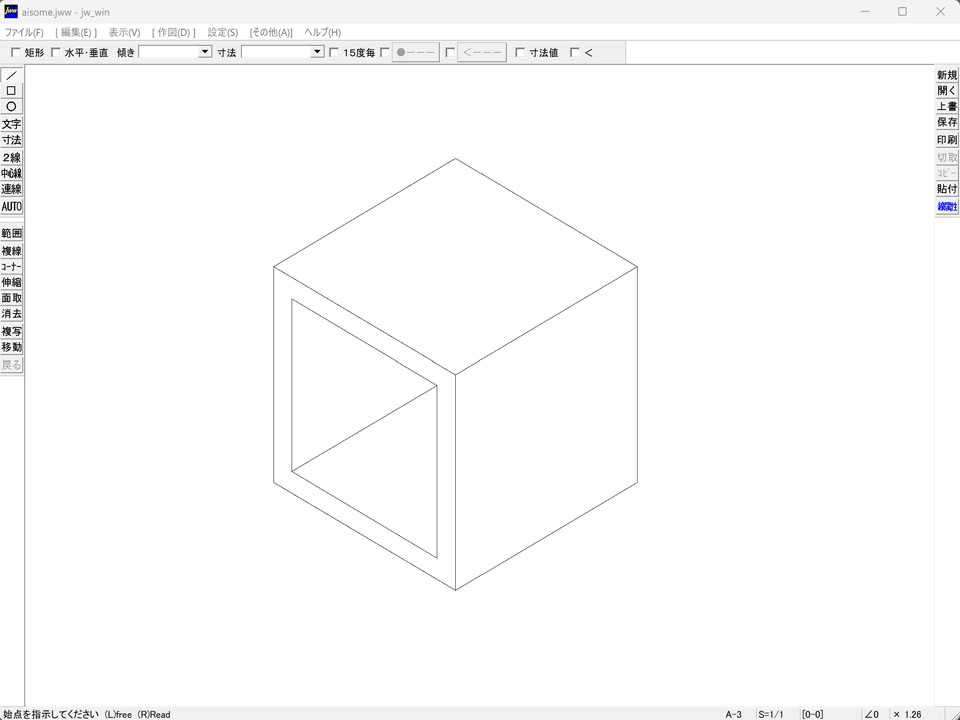The height and width of the screenshot is (720, 960).
Task: Open the 設定(S) menu
Action: pyautogui.click(x=222, y=33)
